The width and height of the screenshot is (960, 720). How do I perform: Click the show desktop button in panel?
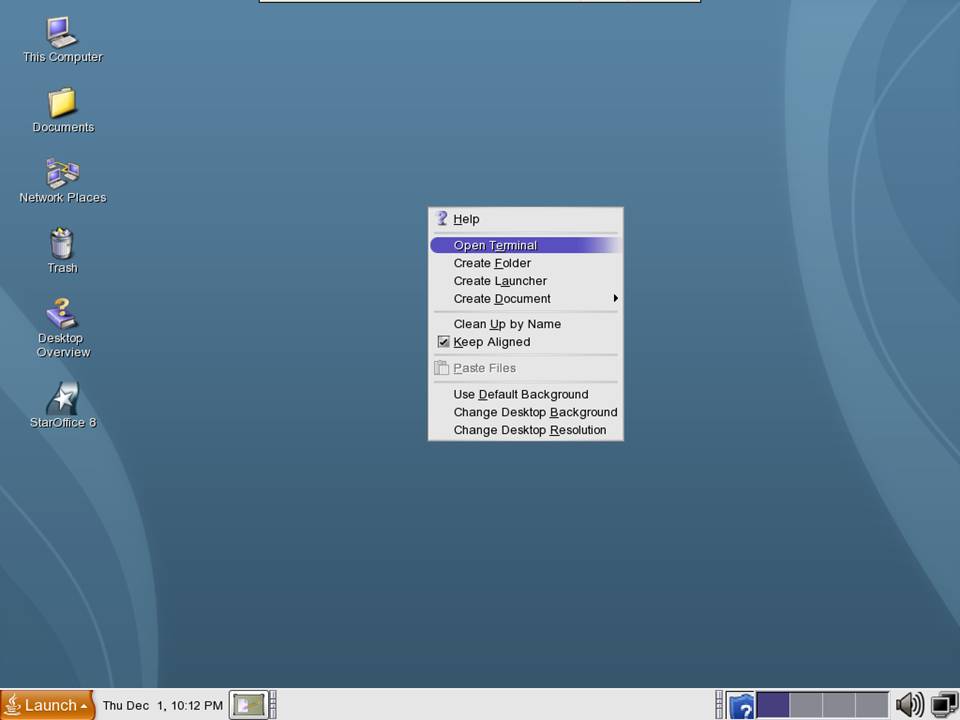coord(248,705)
